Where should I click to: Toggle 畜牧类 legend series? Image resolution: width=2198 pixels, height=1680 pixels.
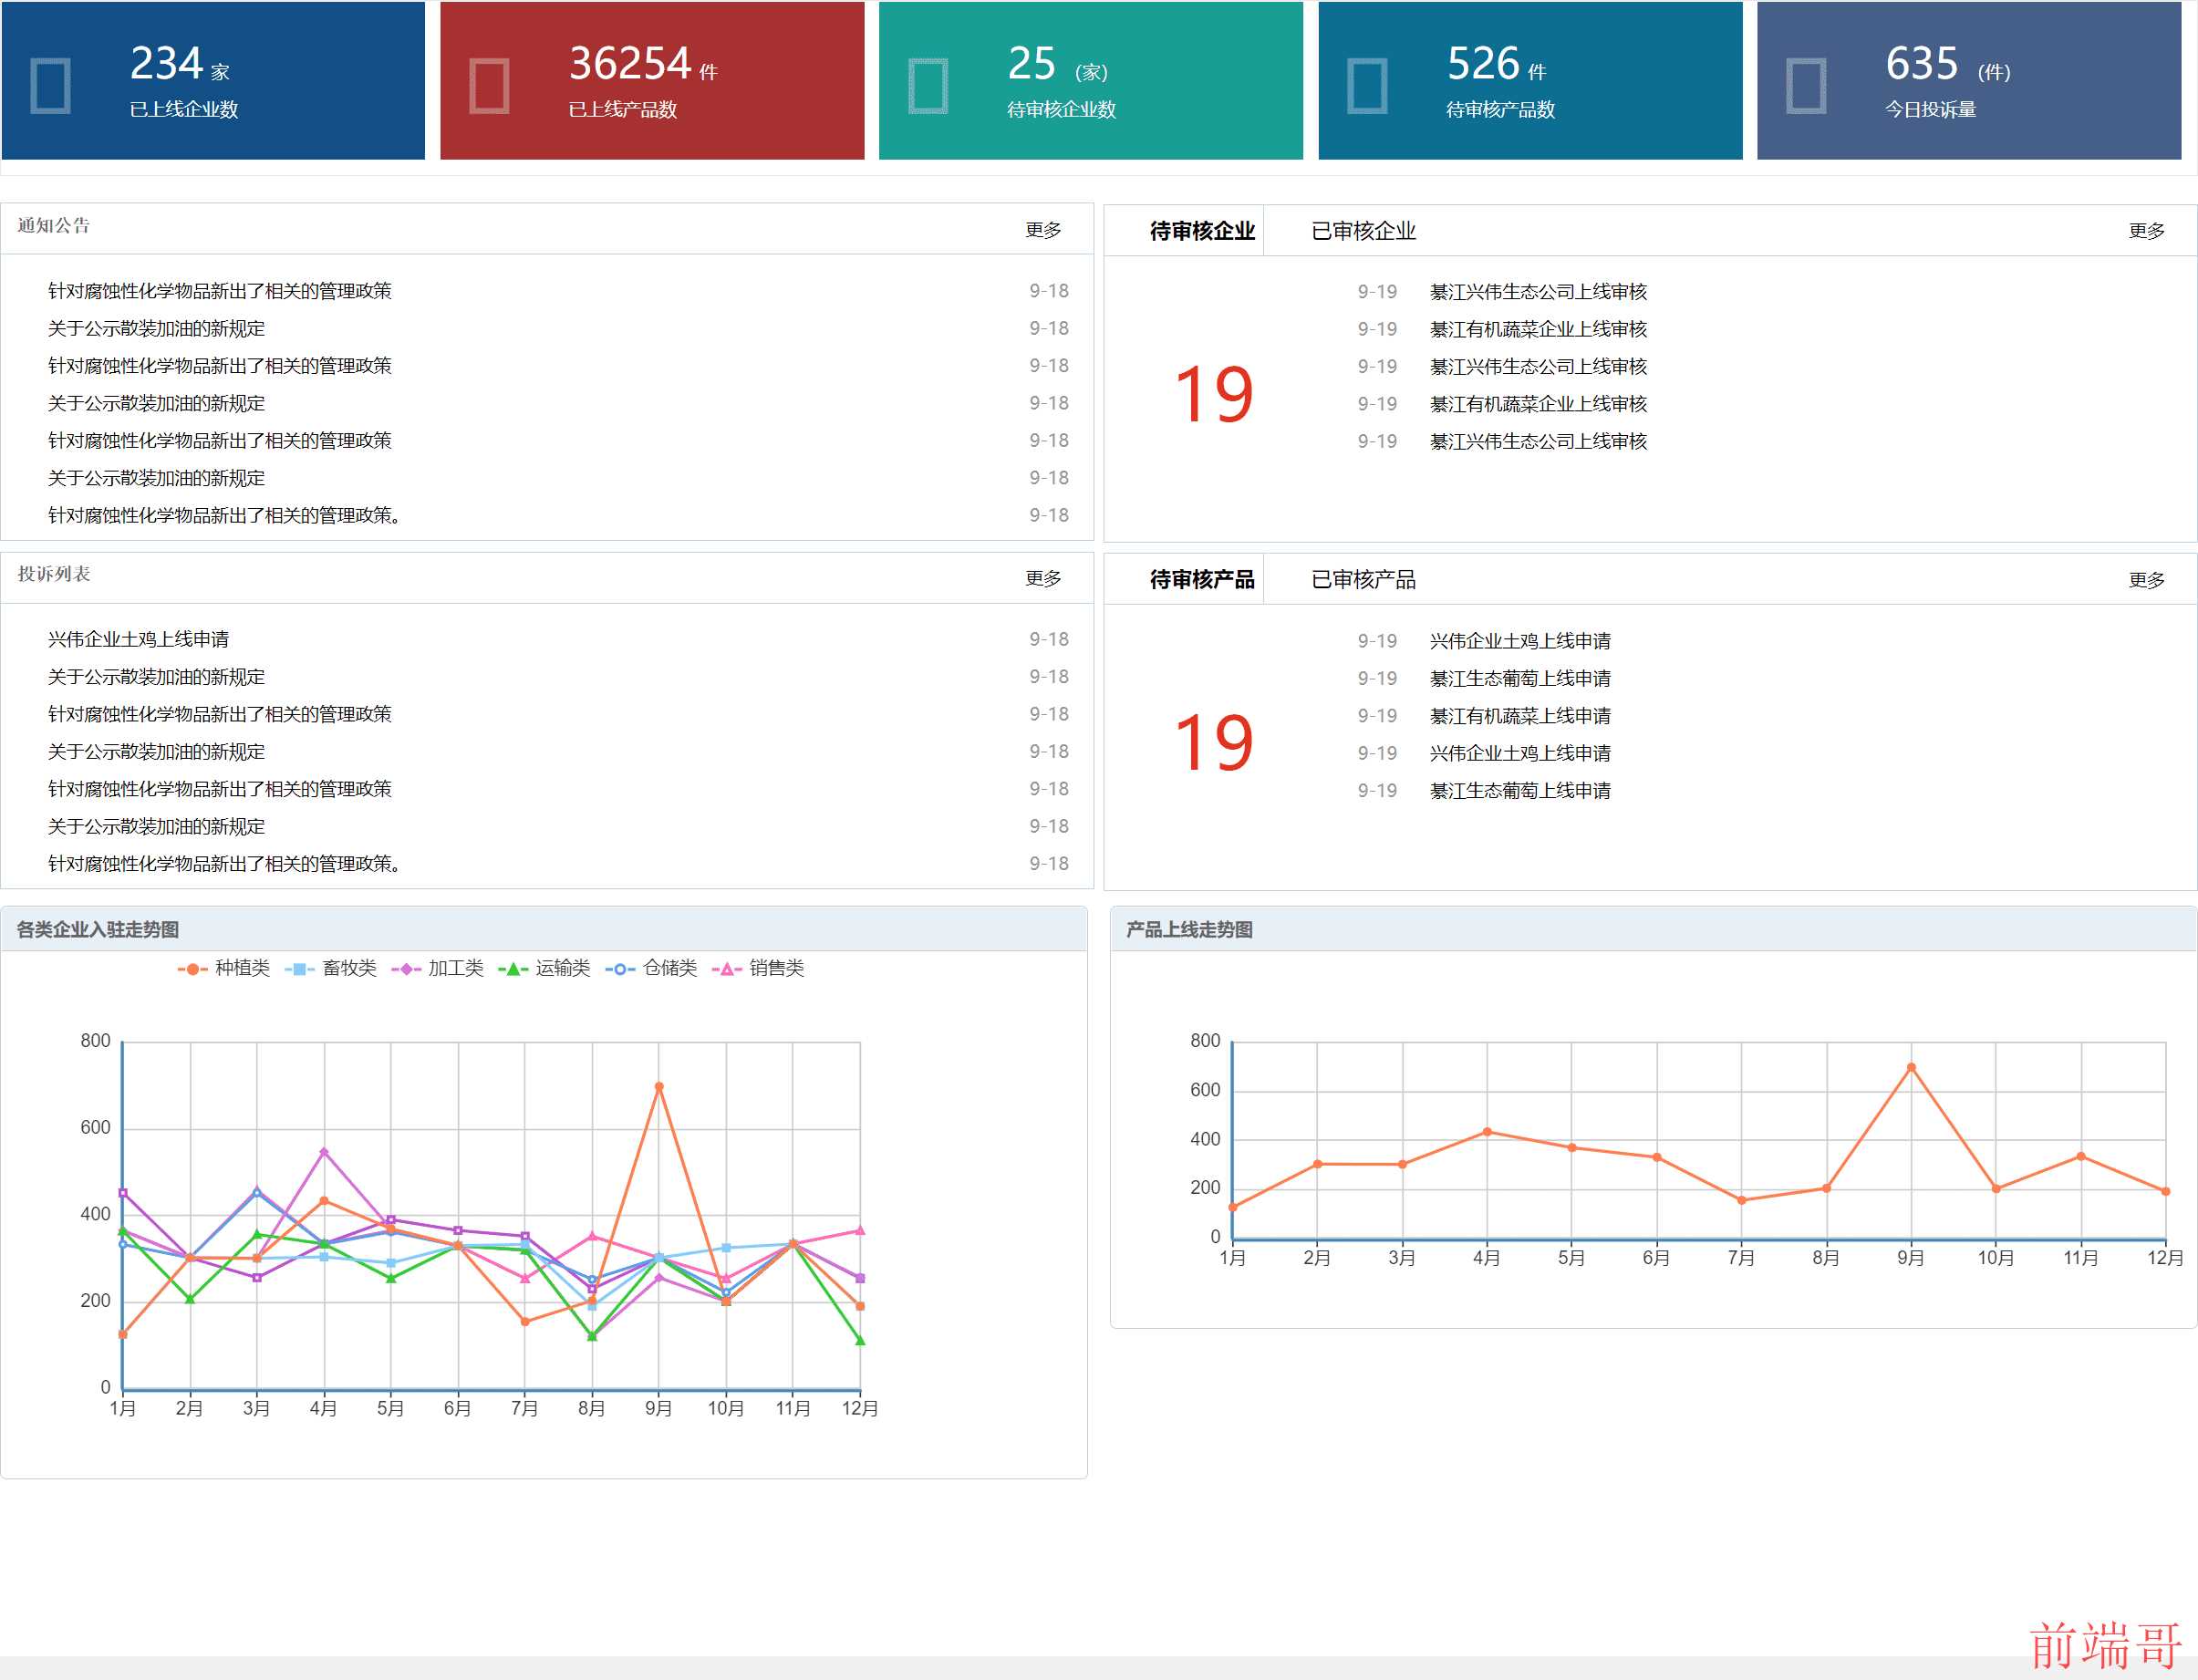point(331,968)
